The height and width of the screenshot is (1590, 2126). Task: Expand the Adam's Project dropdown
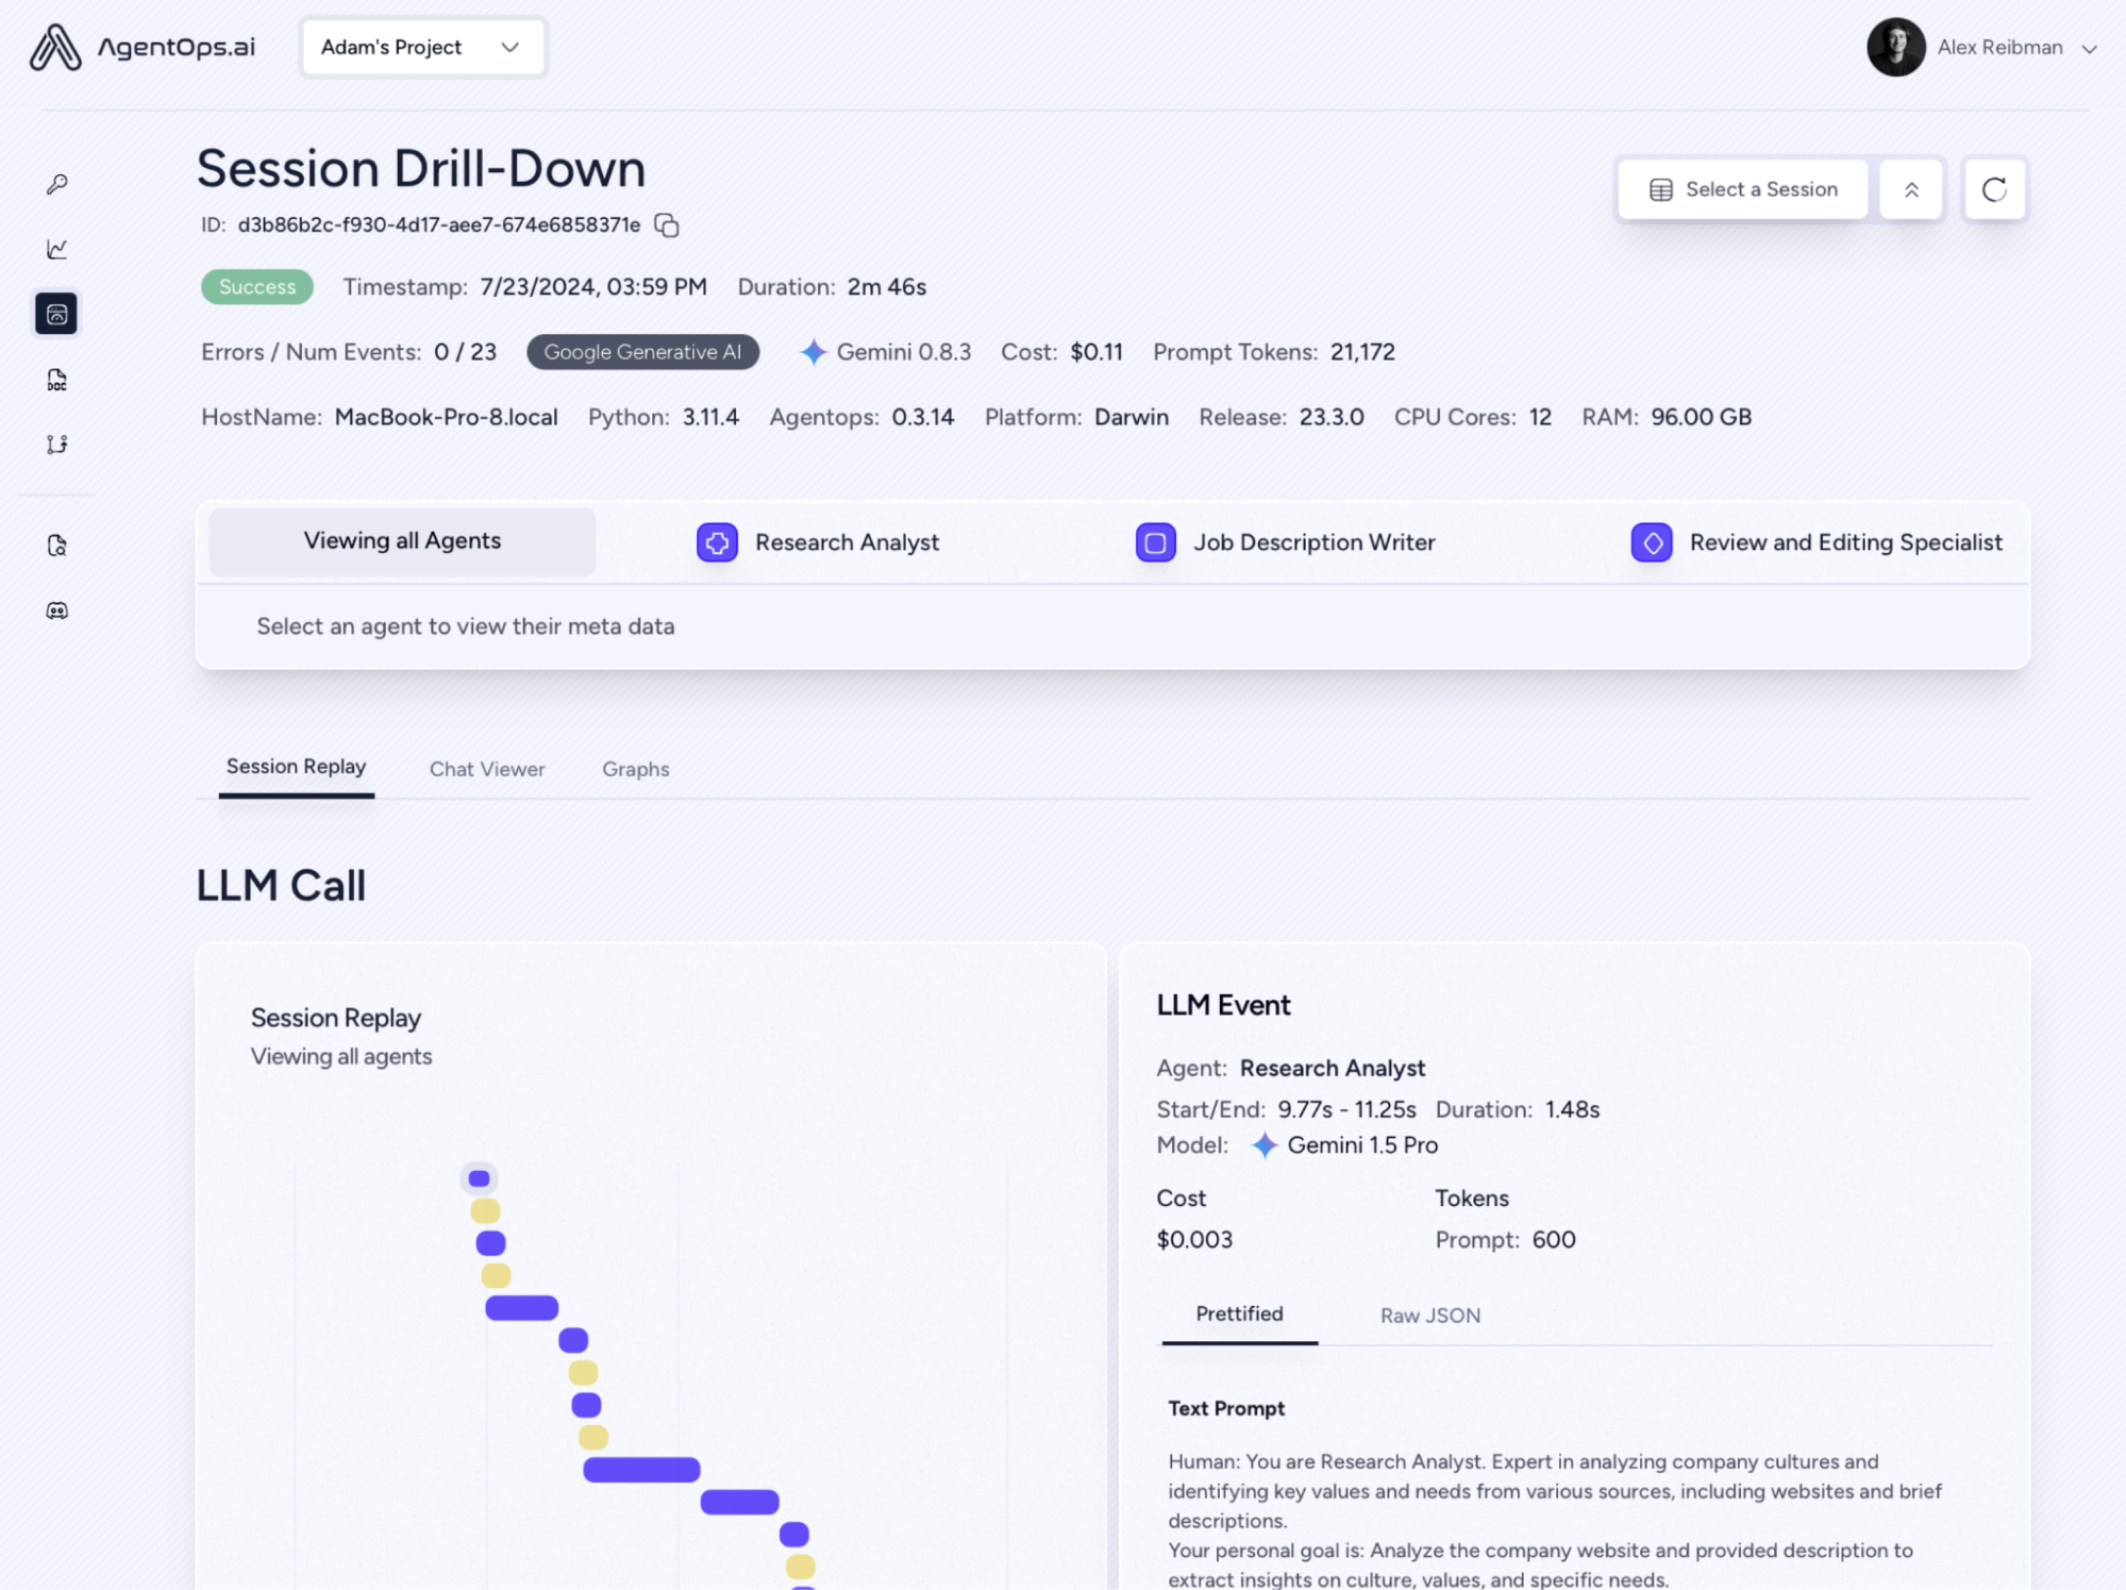421,47
